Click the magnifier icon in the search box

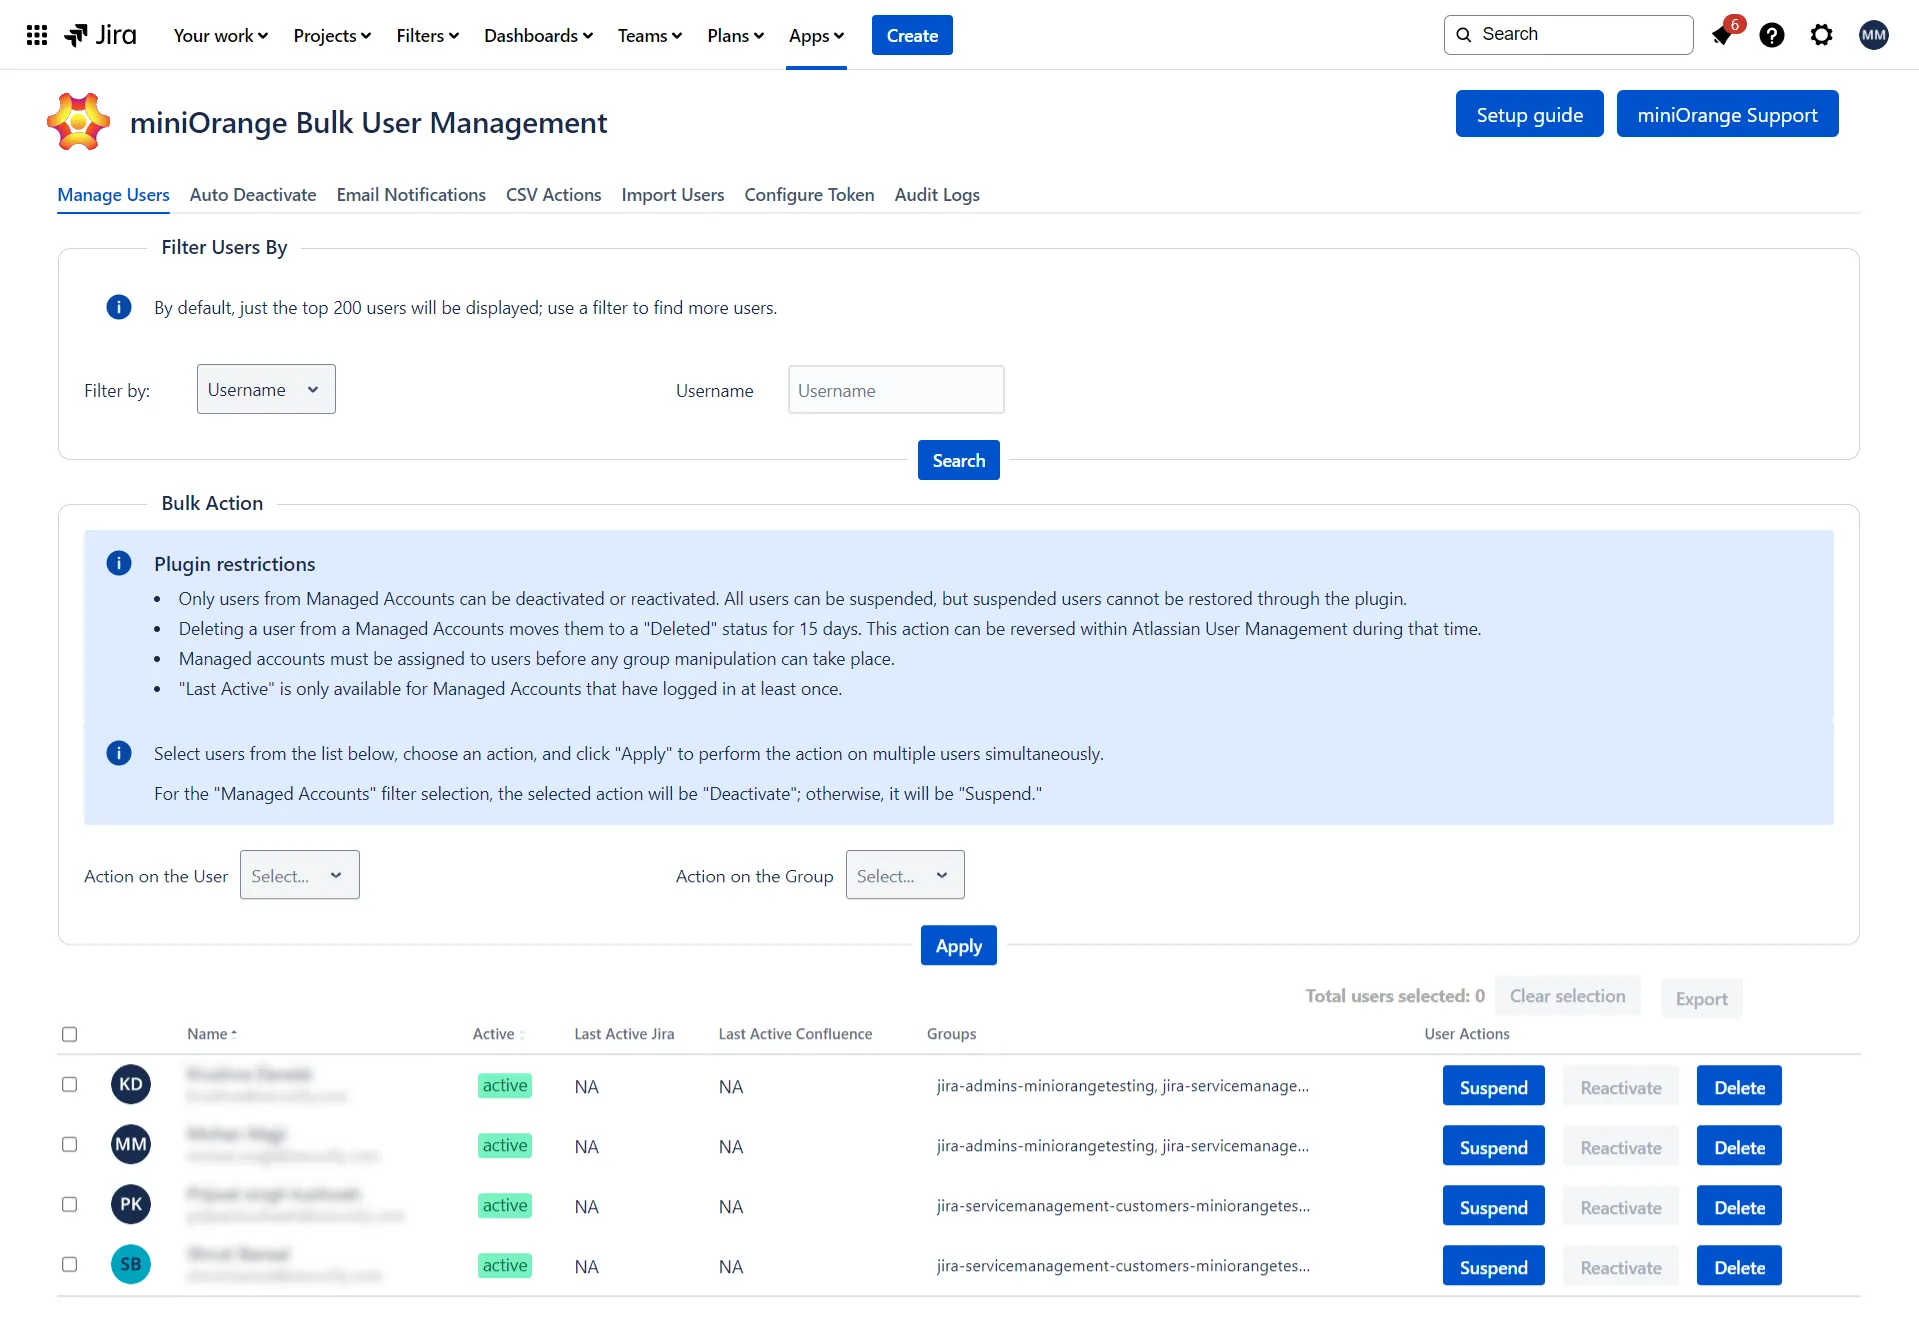coord(1464,35)
